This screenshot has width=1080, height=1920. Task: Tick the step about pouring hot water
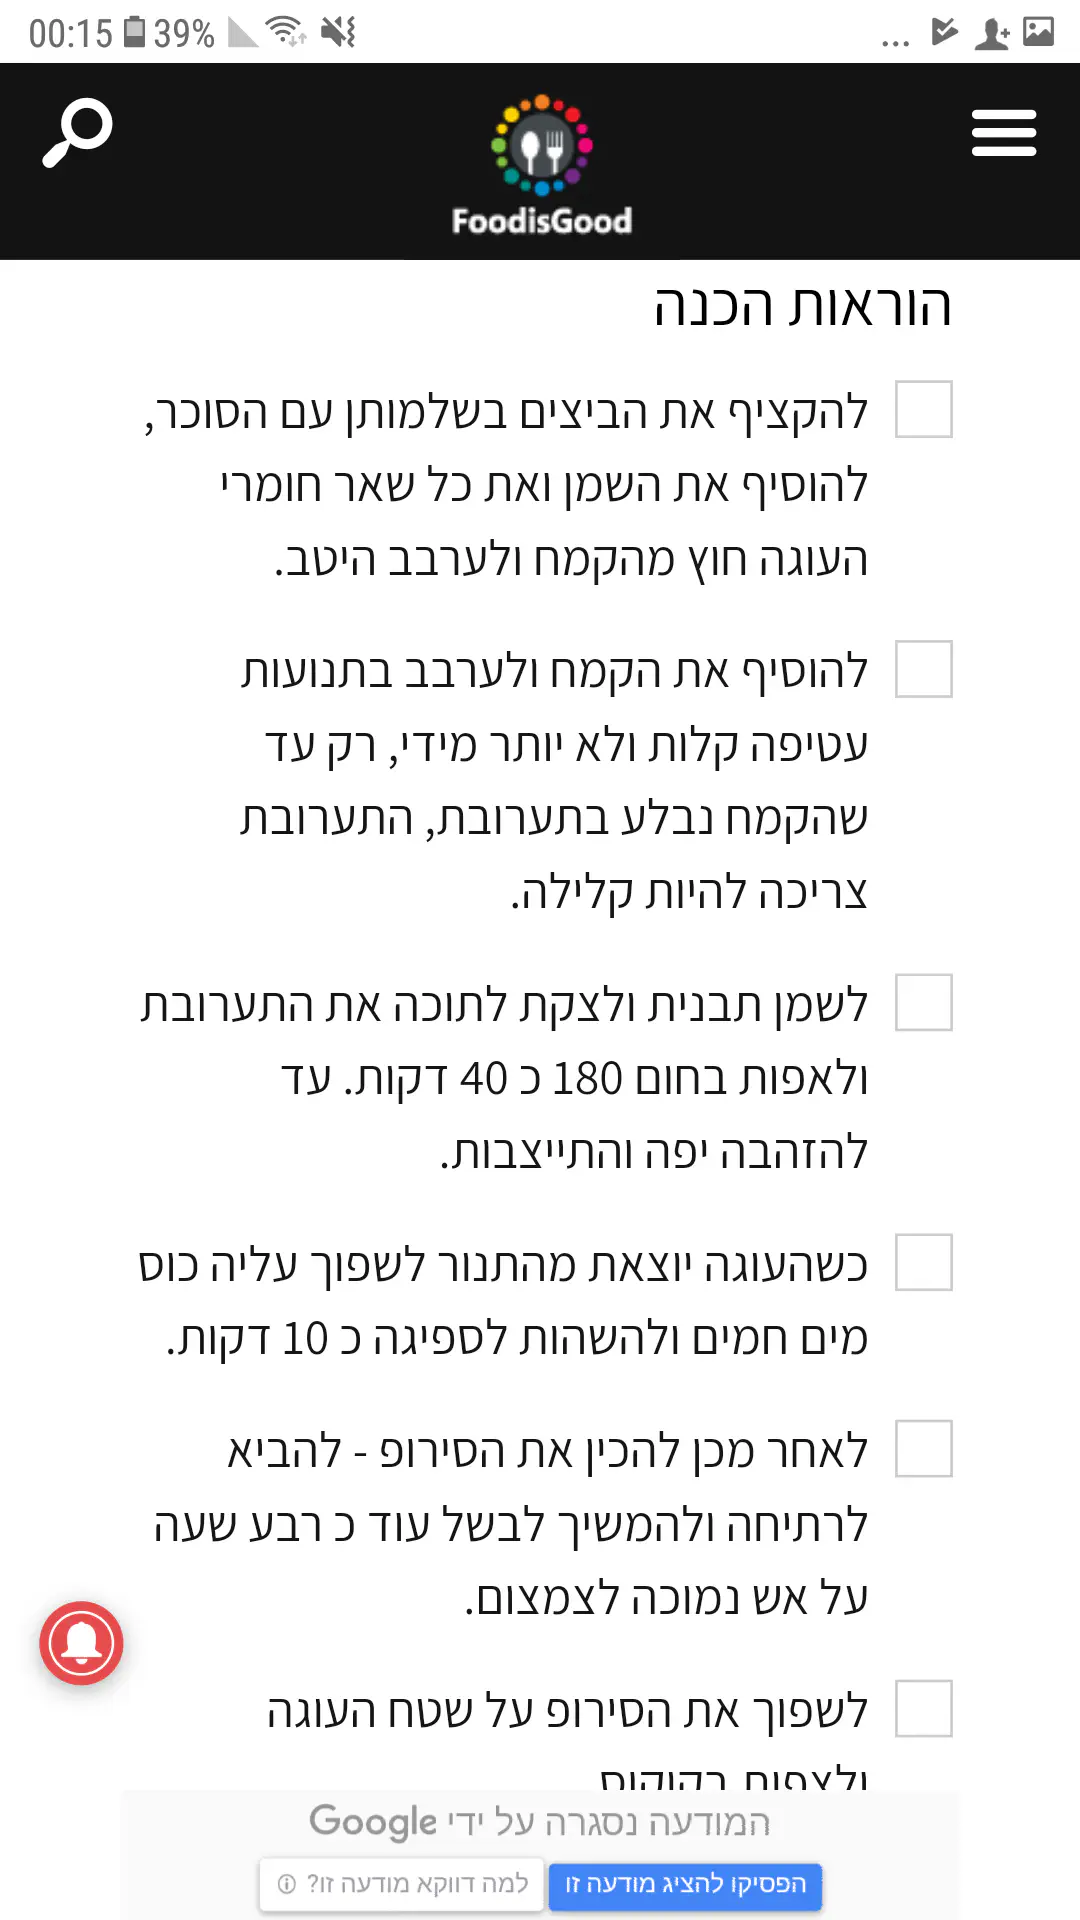(923, 1262)
